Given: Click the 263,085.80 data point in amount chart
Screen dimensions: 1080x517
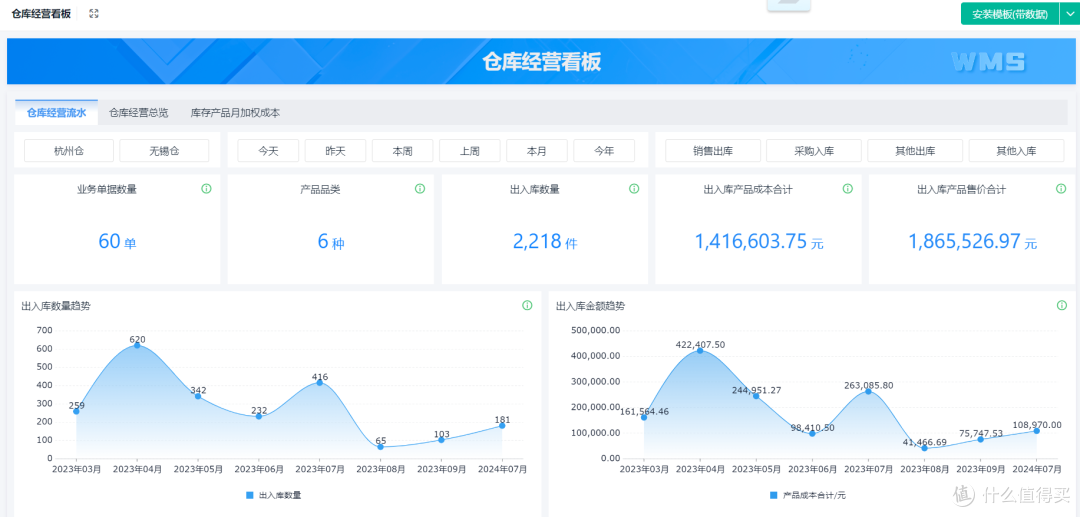Looking at the screenshot, I should coord(869,391).
